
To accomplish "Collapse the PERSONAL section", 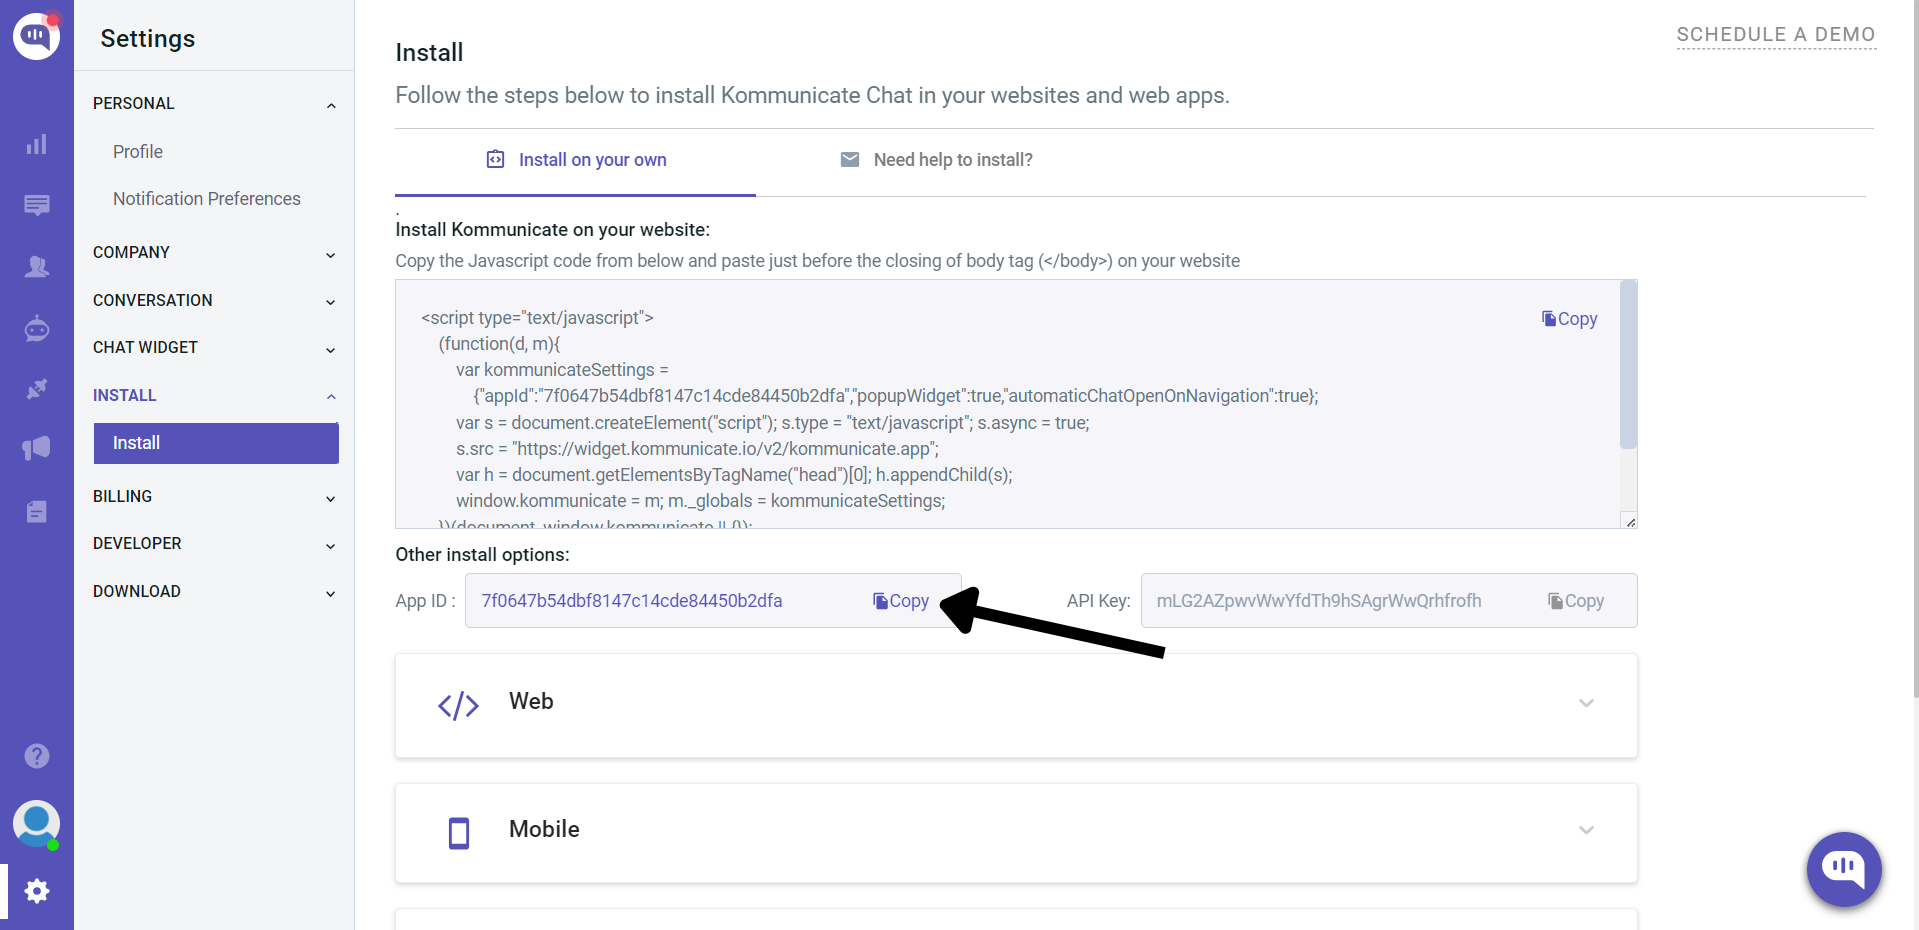I will click(214, 104).
